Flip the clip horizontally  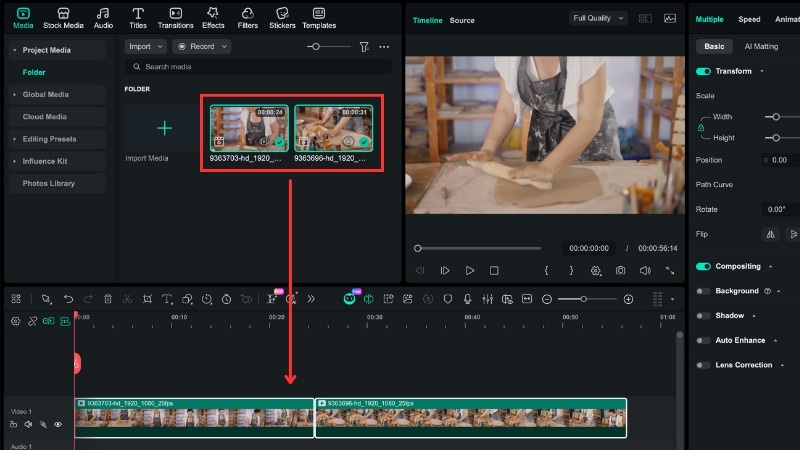click(x=770, y=234)
